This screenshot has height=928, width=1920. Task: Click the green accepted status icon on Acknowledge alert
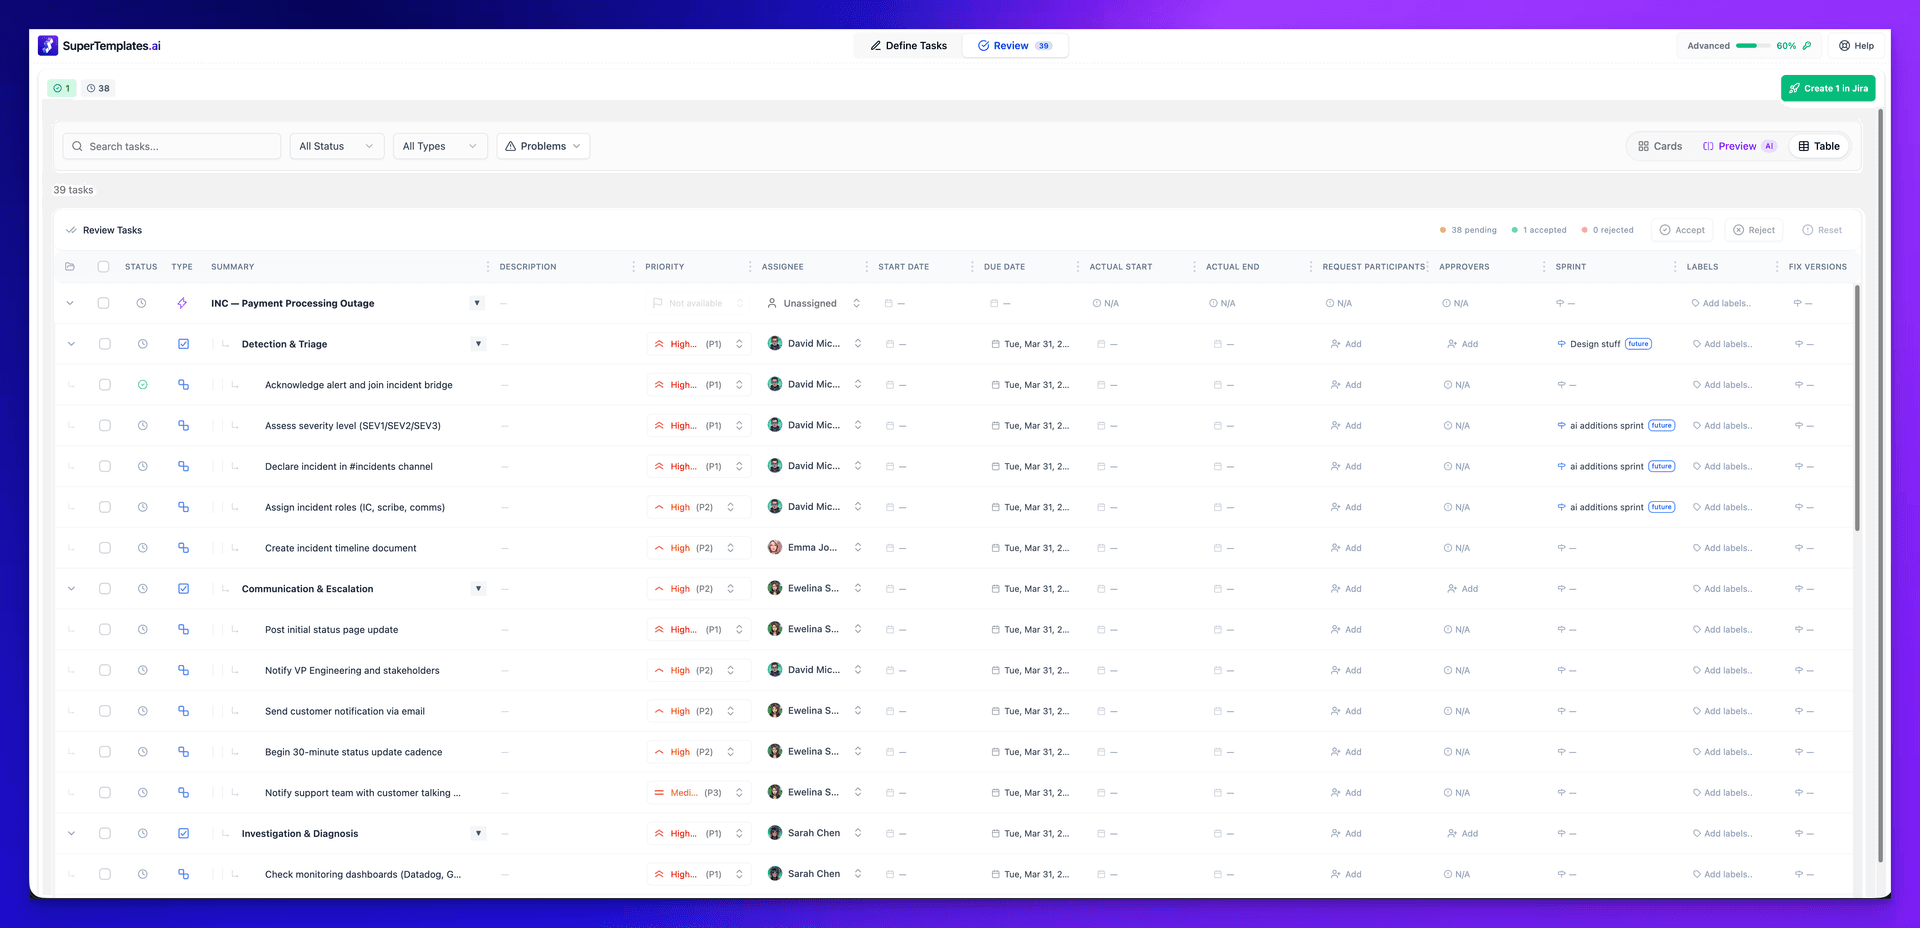(x=143, y=384)
